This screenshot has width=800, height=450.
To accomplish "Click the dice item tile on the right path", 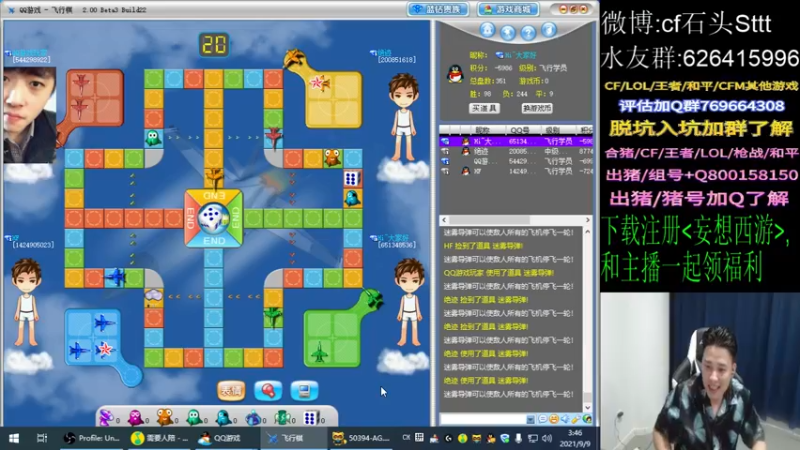I will pos(352,179).
